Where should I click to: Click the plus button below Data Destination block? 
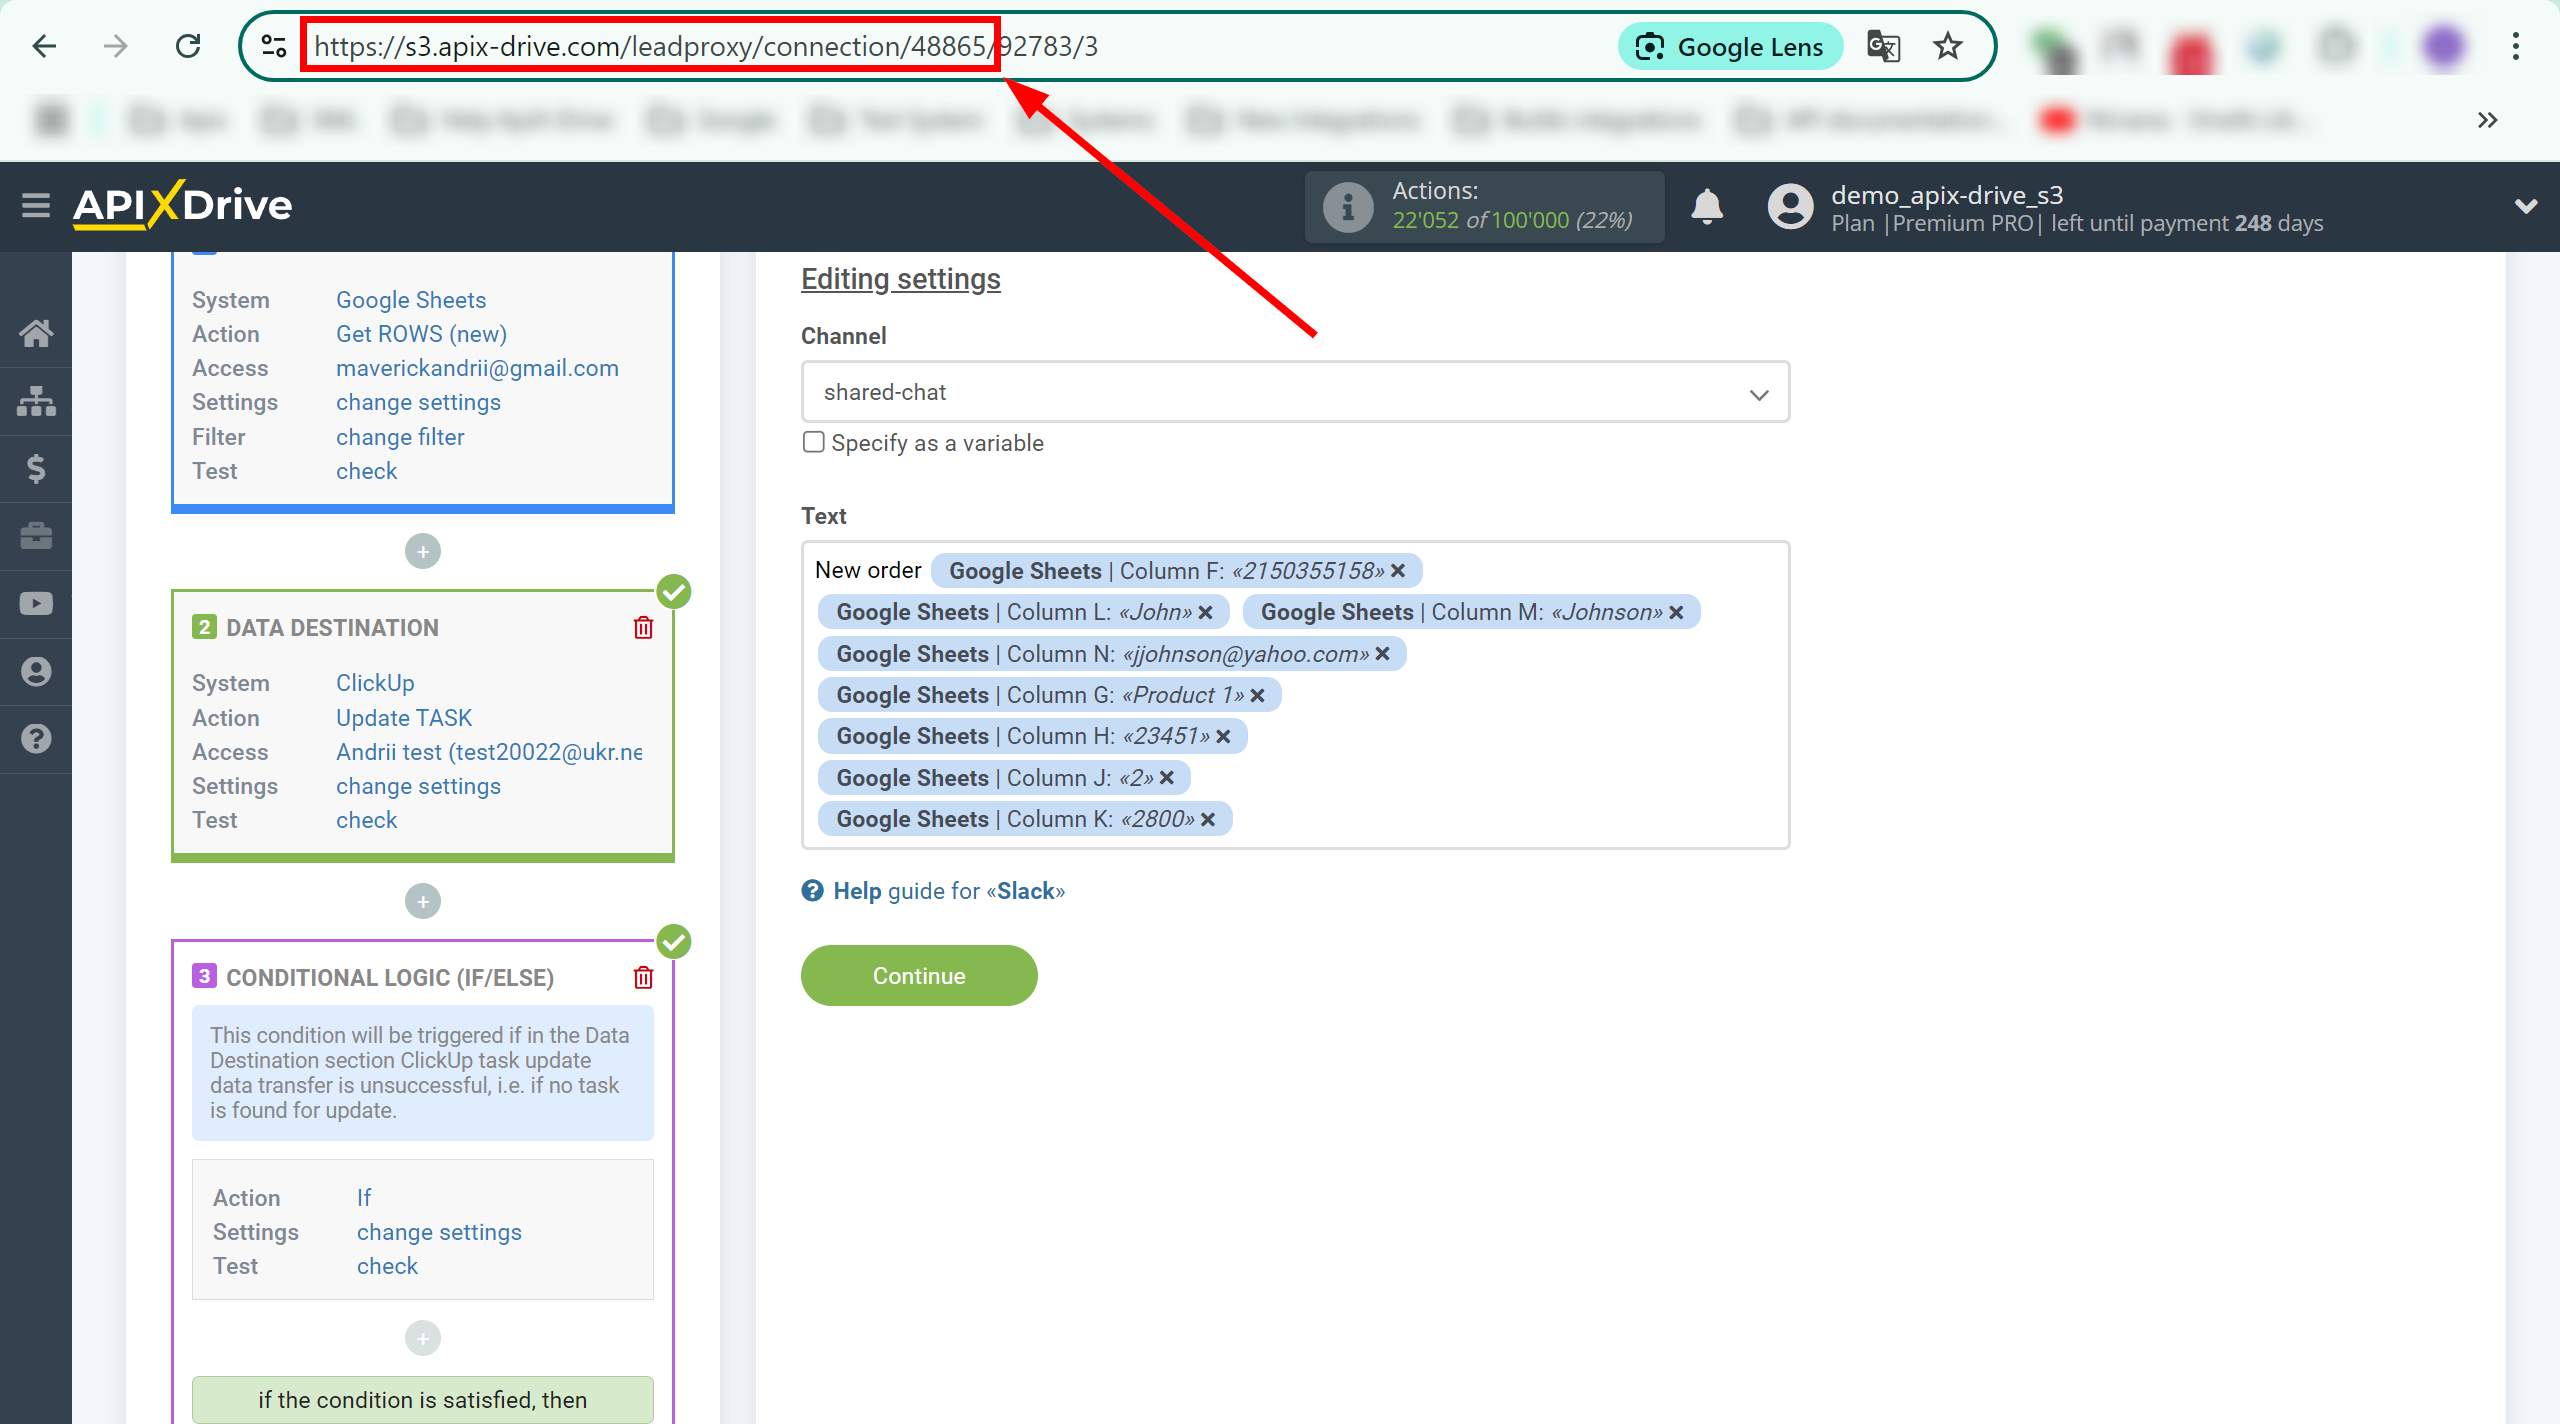[423, 901]
